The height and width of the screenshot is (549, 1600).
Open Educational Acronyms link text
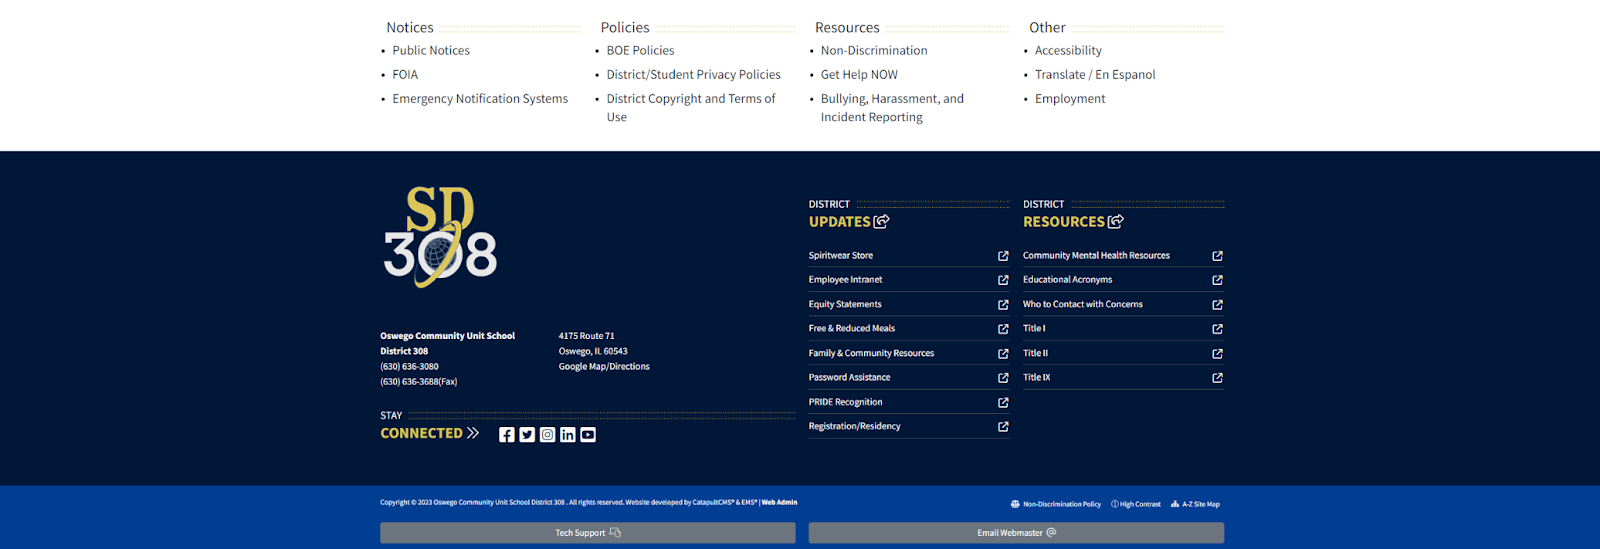click(x=1067, y=280)
